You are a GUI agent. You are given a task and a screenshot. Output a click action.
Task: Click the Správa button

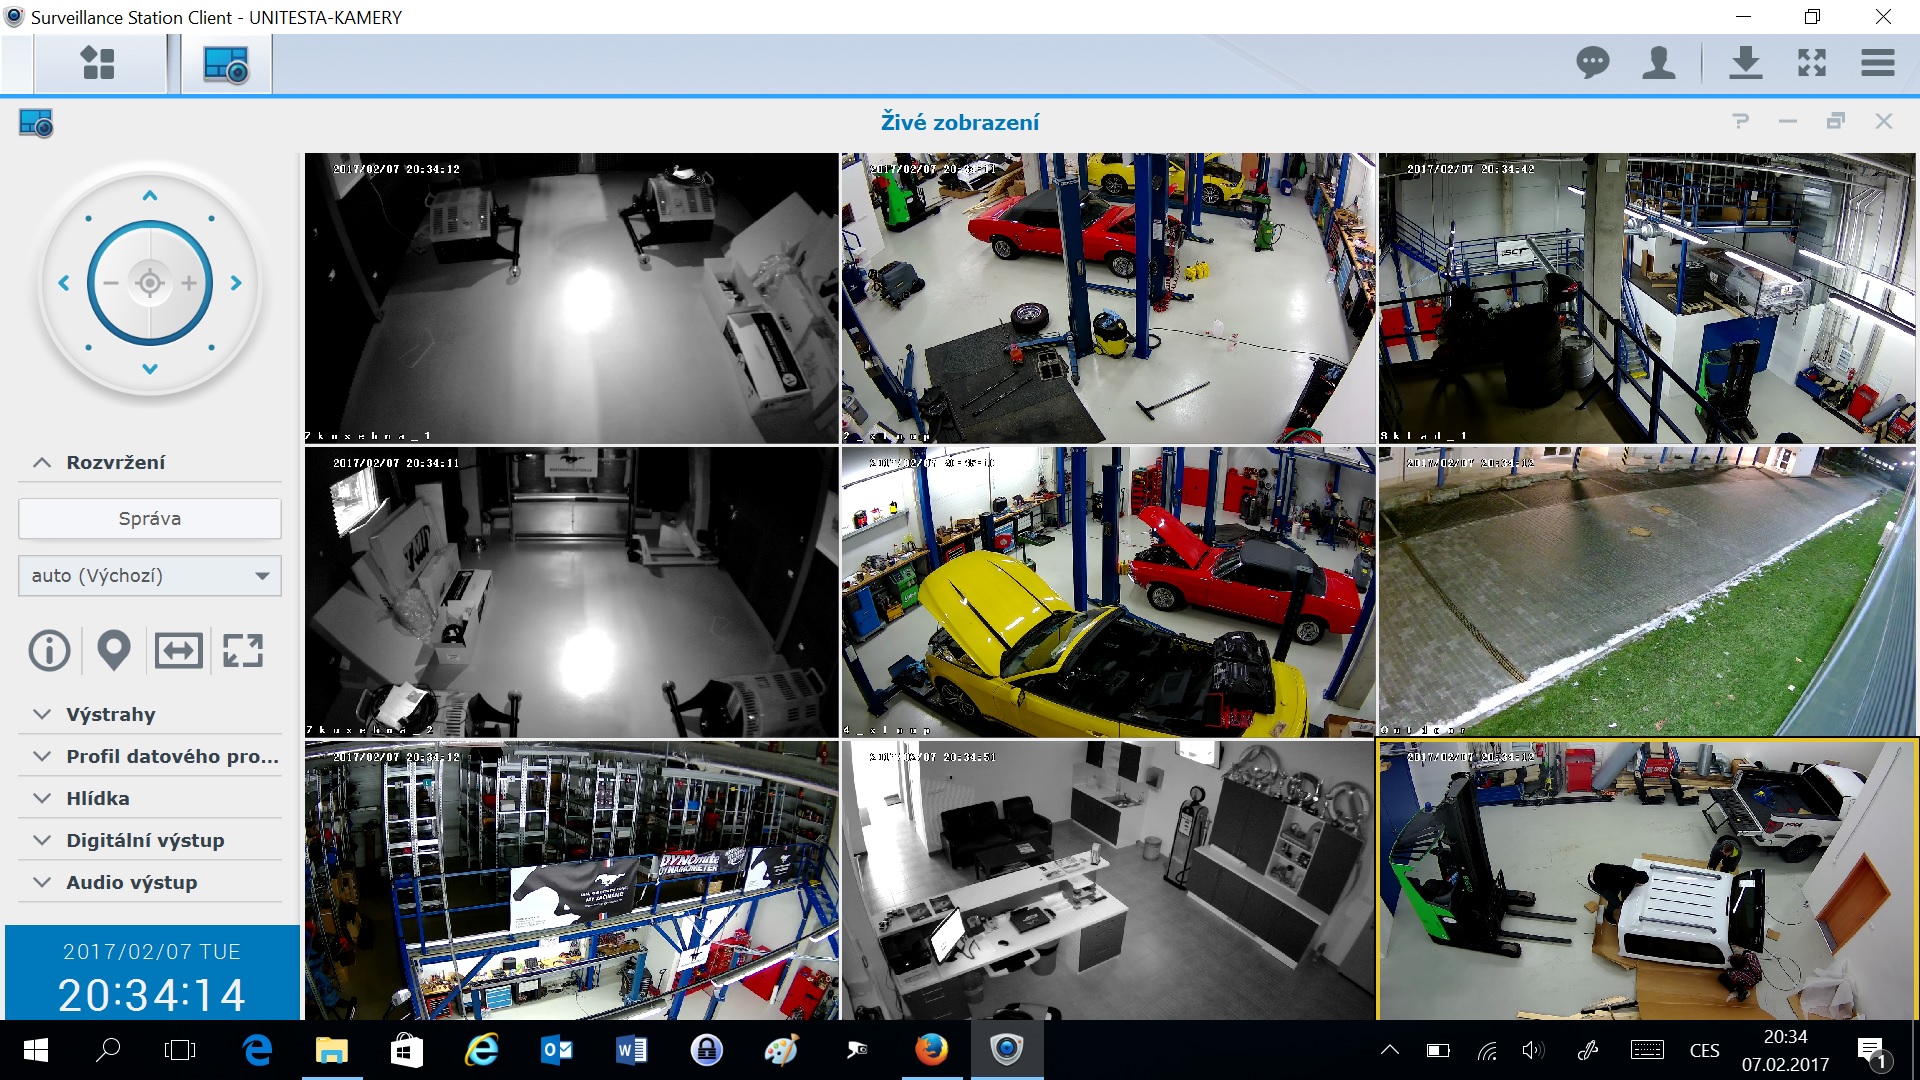coord(150,518)
